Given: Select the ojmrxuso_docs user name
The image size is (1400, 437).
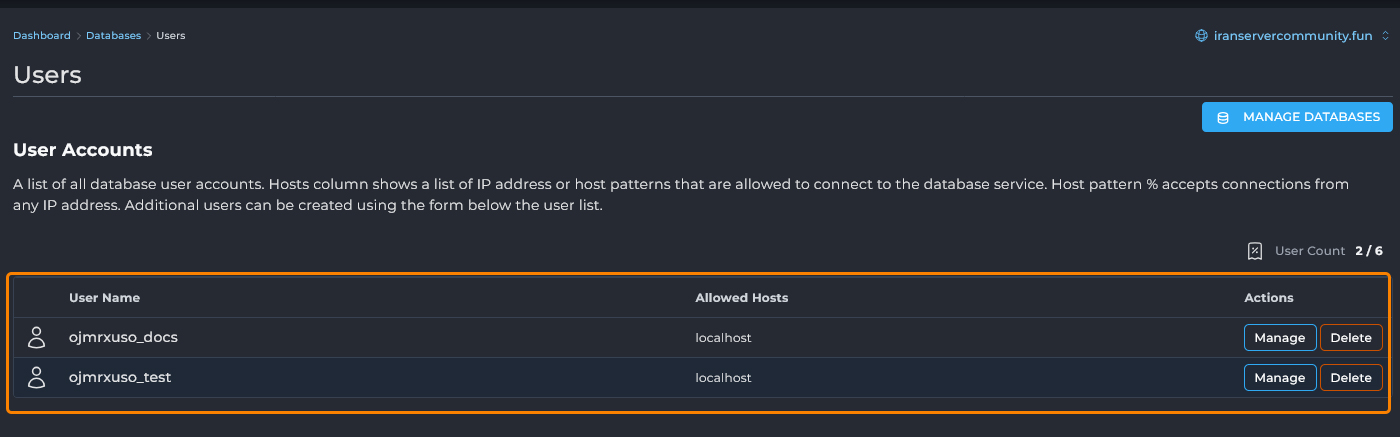Looking at the screenshot, I should [x=123, y=338].
